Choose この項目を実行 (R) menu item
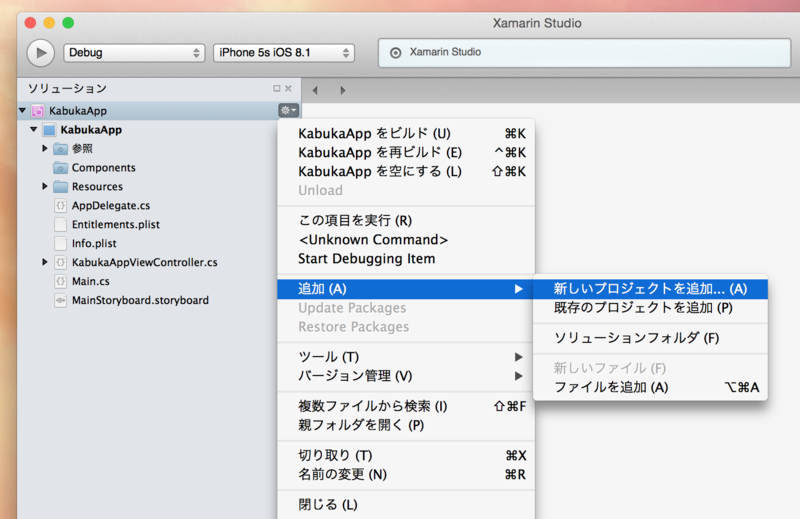This screenshot has width=800, height=519. pyautogui.click(x=406, y=220)
